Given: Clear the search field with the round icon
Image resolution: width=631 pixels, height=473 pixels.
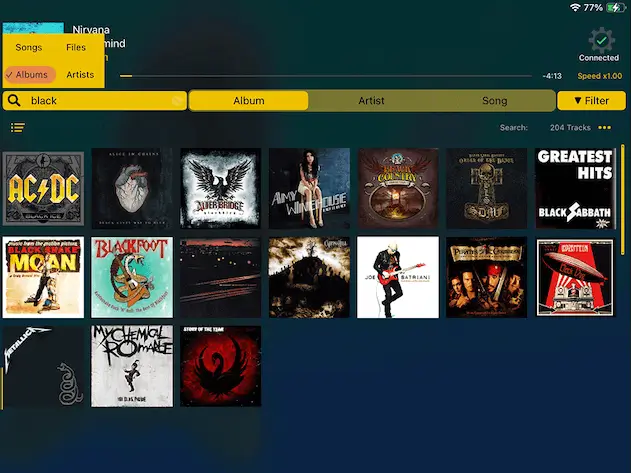Looking at the screenshot, I should tap(177, 101).
